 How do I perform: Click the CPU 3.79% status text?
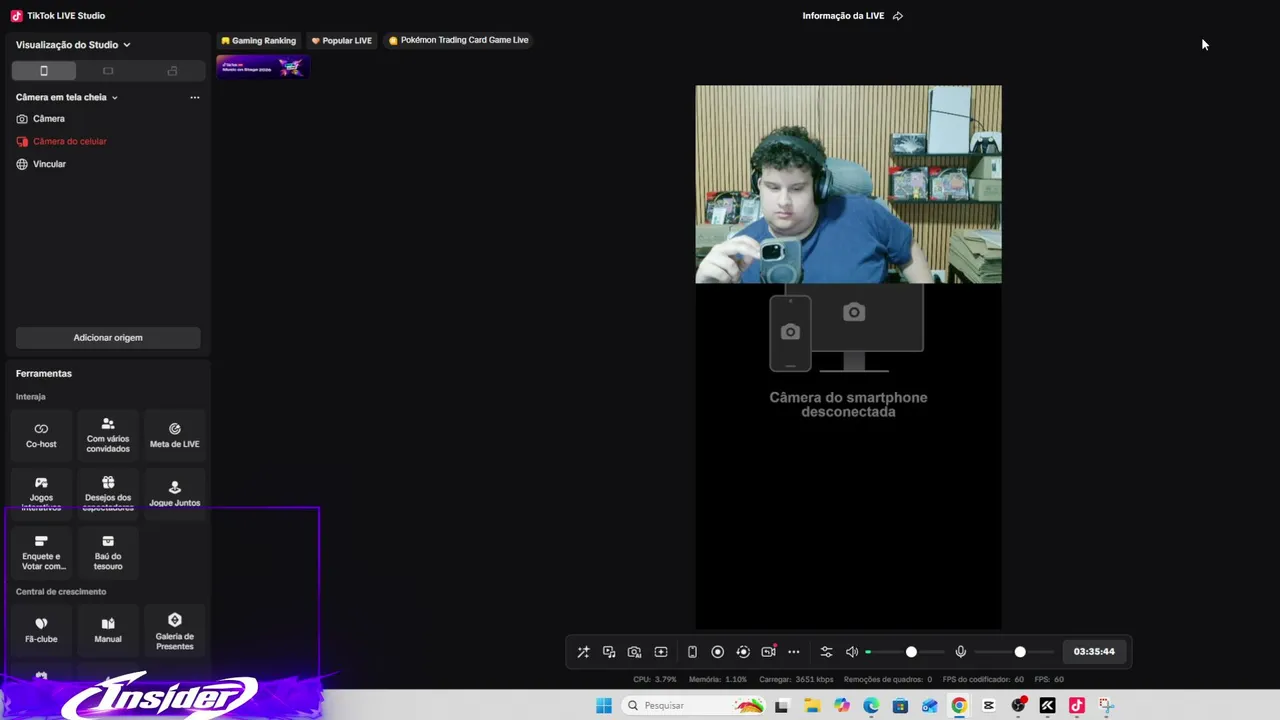[x=655, y=680]
